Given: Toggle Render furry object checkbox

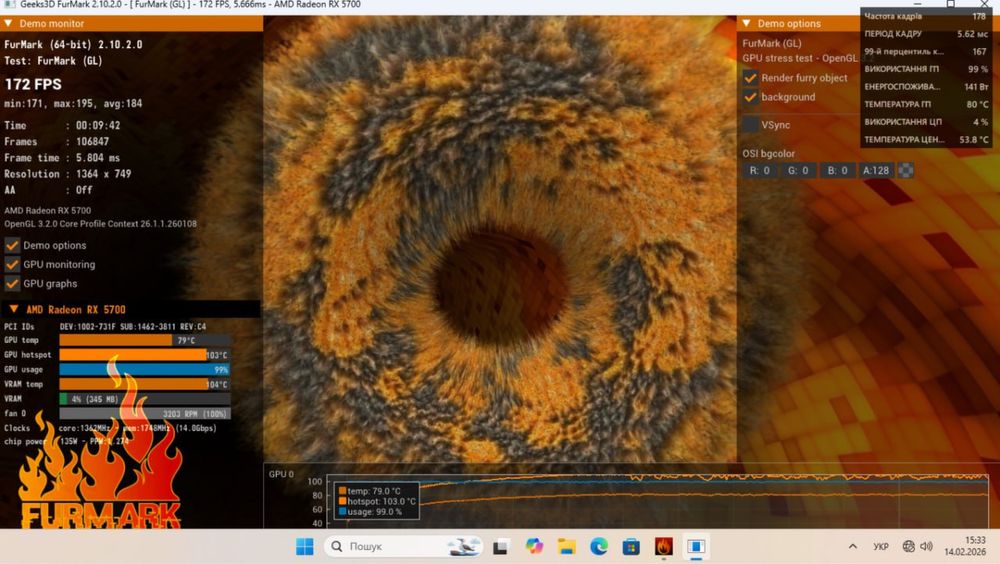Looking at the screenshot, I should (x=751, y=78).
